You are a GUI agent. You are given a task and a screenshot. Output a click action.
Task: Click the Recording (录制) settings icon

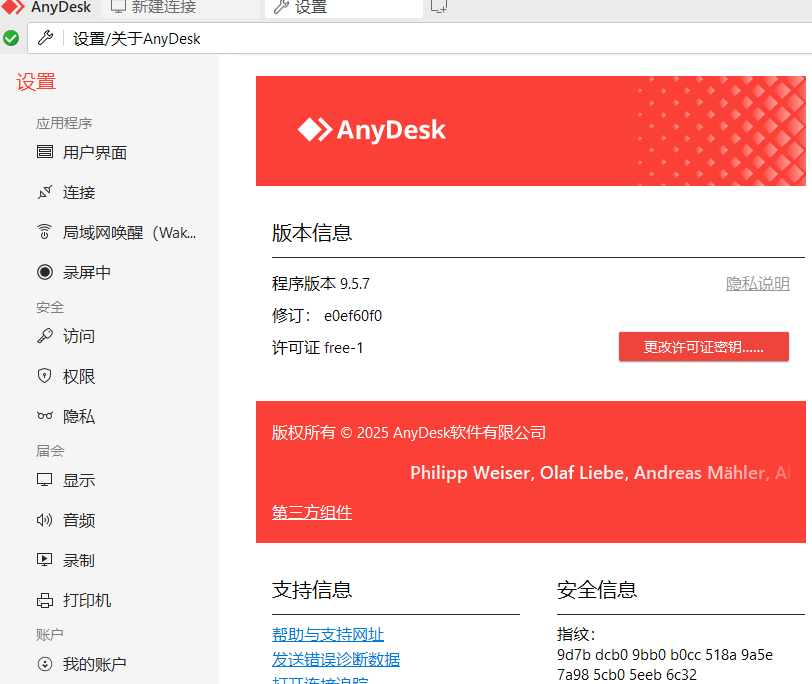click(x=44, y=561)
